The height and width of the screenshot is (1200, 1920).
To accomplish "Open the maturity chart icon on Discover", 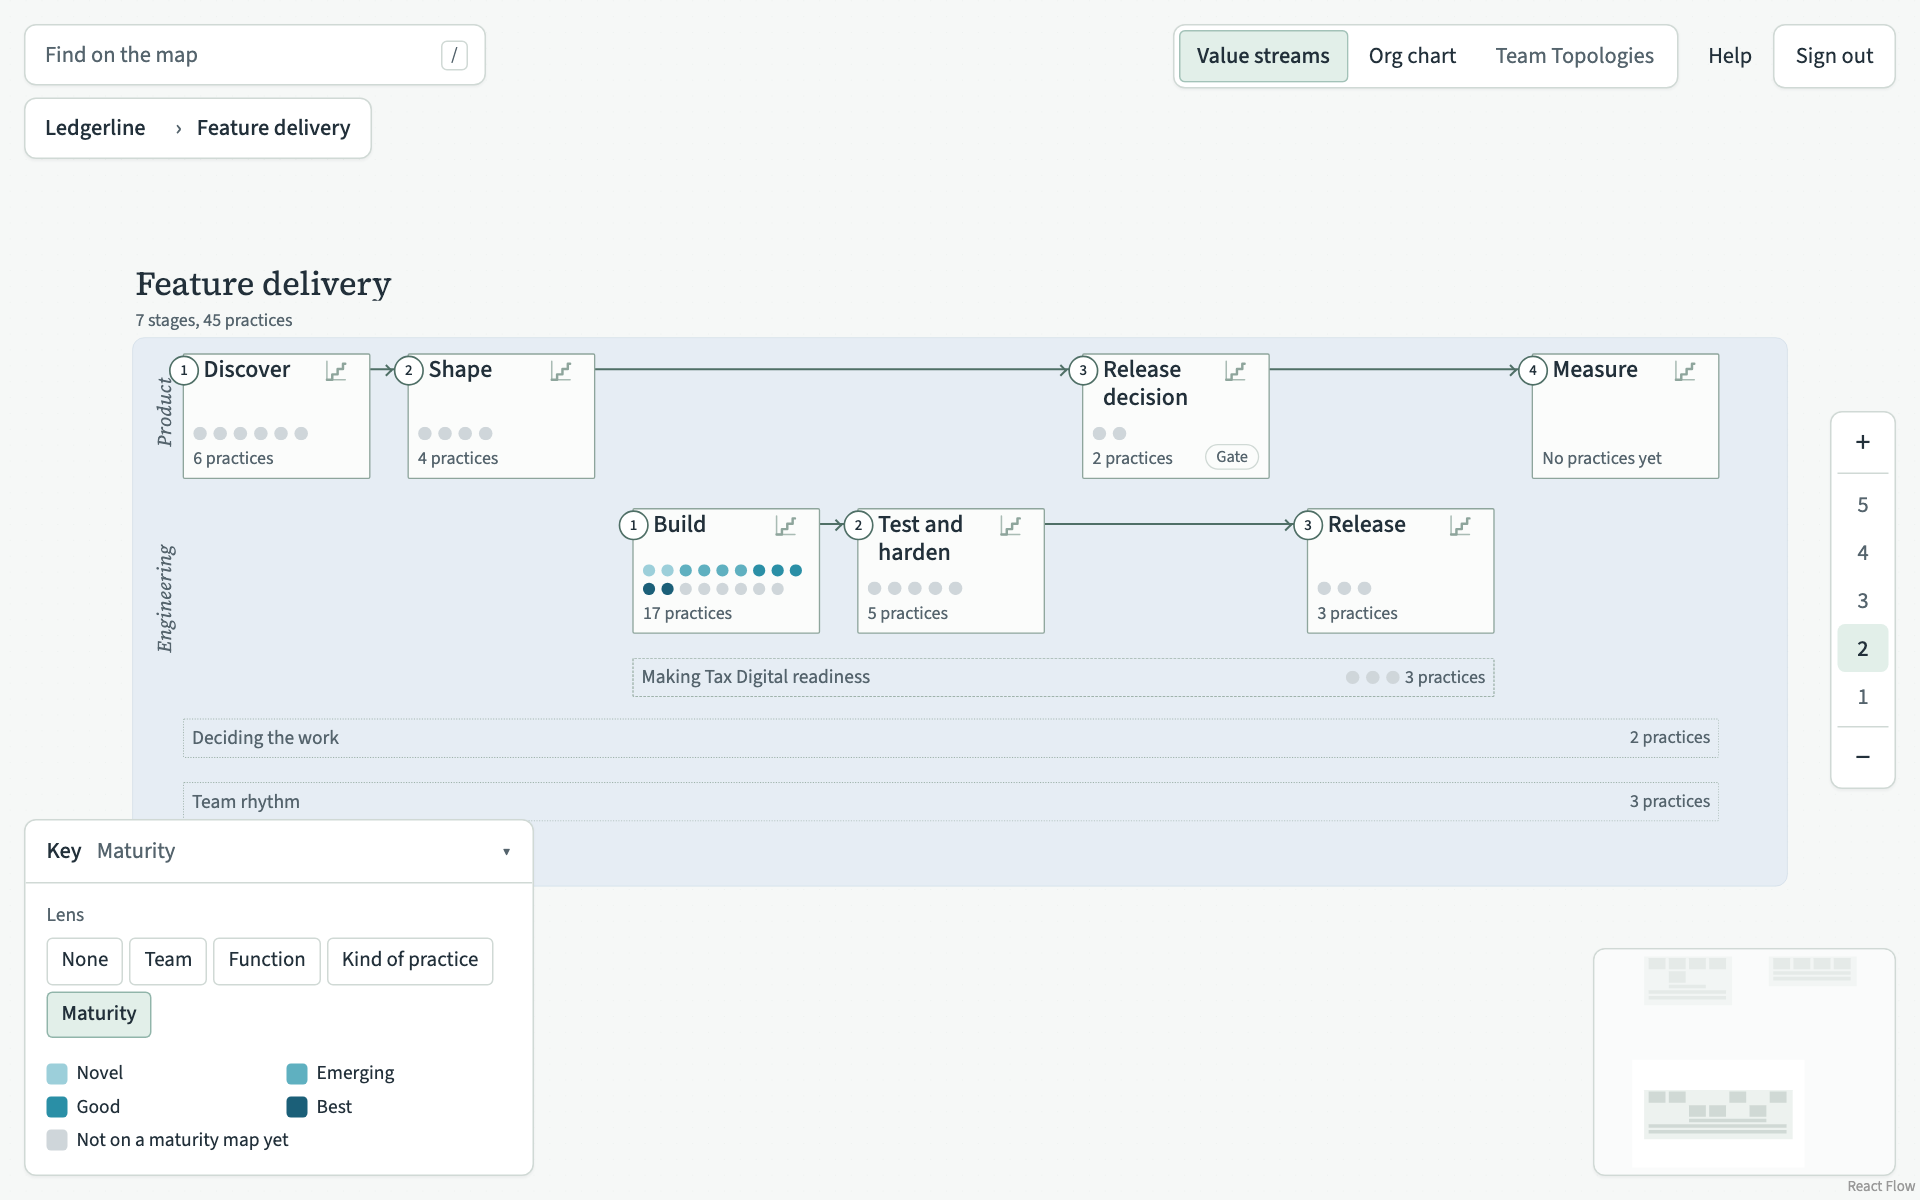I will 336,371.
